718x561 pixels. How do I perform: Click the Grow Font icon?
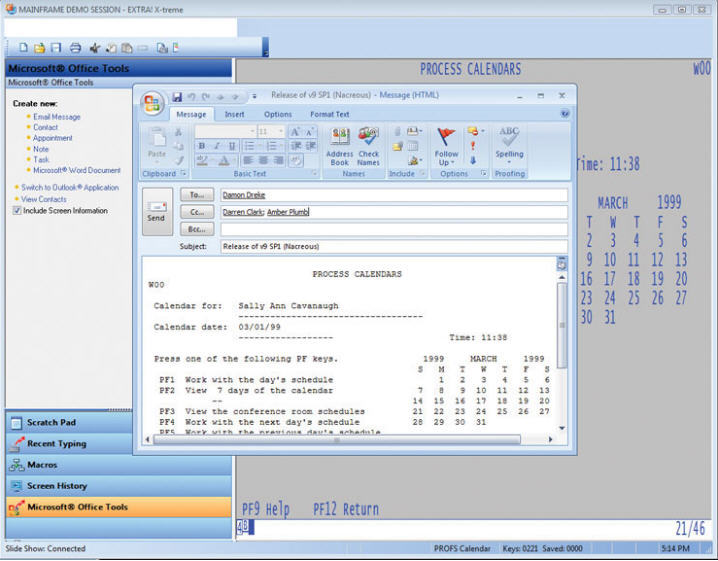pyautogui.click(x=295, y=132)
